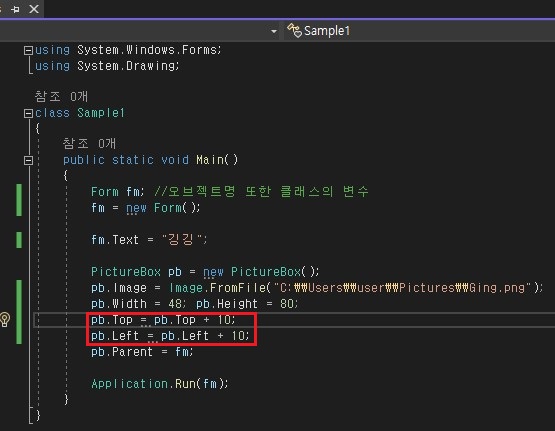Collapse the using directives region
The image size is (555, 431).
[28, 51]
